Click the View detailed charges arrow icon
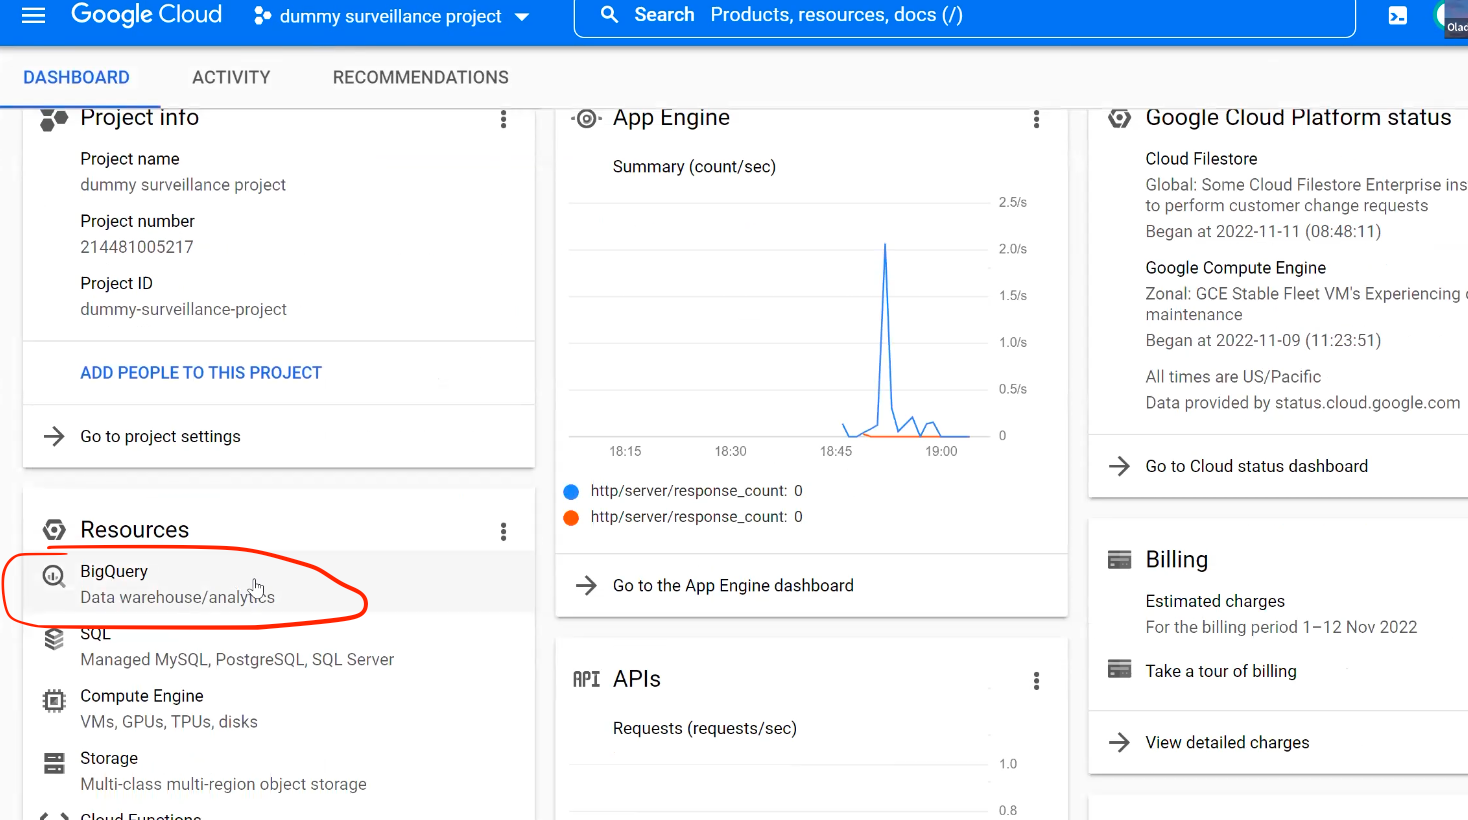The height and width of the screenshot is (820, 1468). pos(1120,742)
